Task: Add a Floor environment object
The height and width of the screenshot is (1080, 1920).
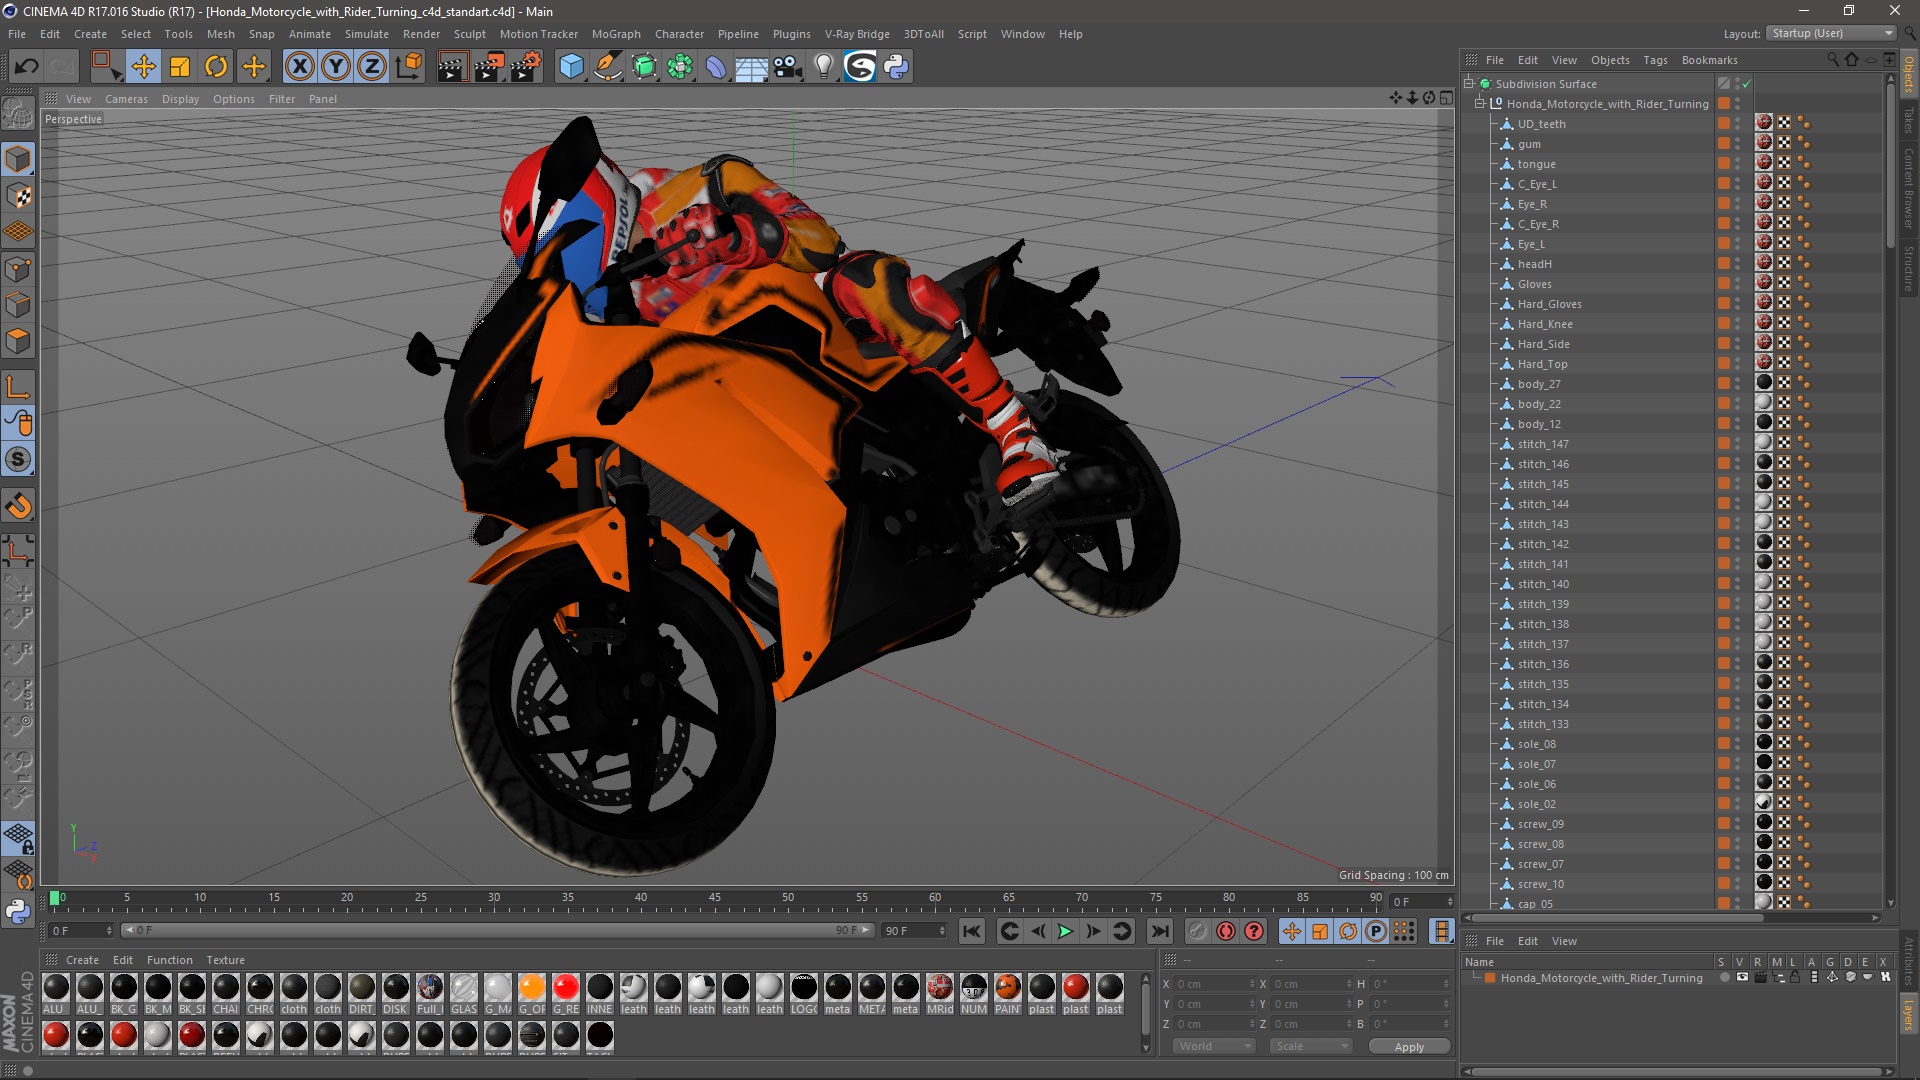Action: coord(752,67)
